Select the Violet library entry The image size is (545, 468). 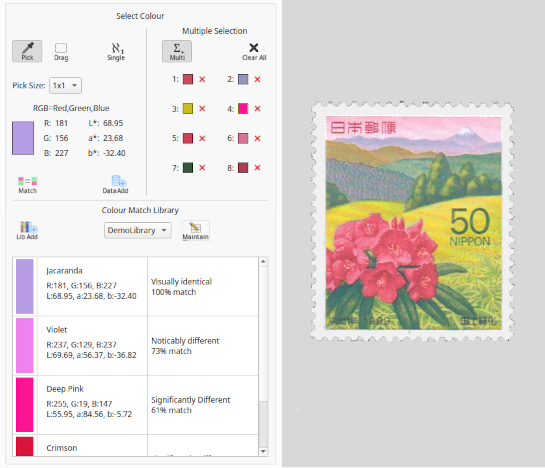coord(136,346)
